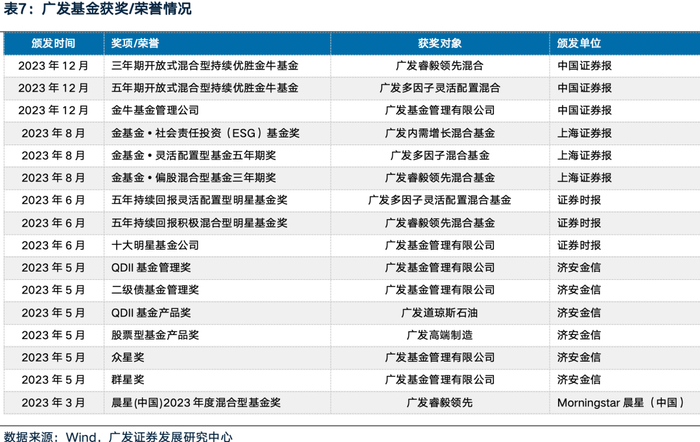The height and width of the screenshot is (442, 700).
Task: Click '2023 年 8 月' in ESG 基金奖 row
Action: coord(53,133)
